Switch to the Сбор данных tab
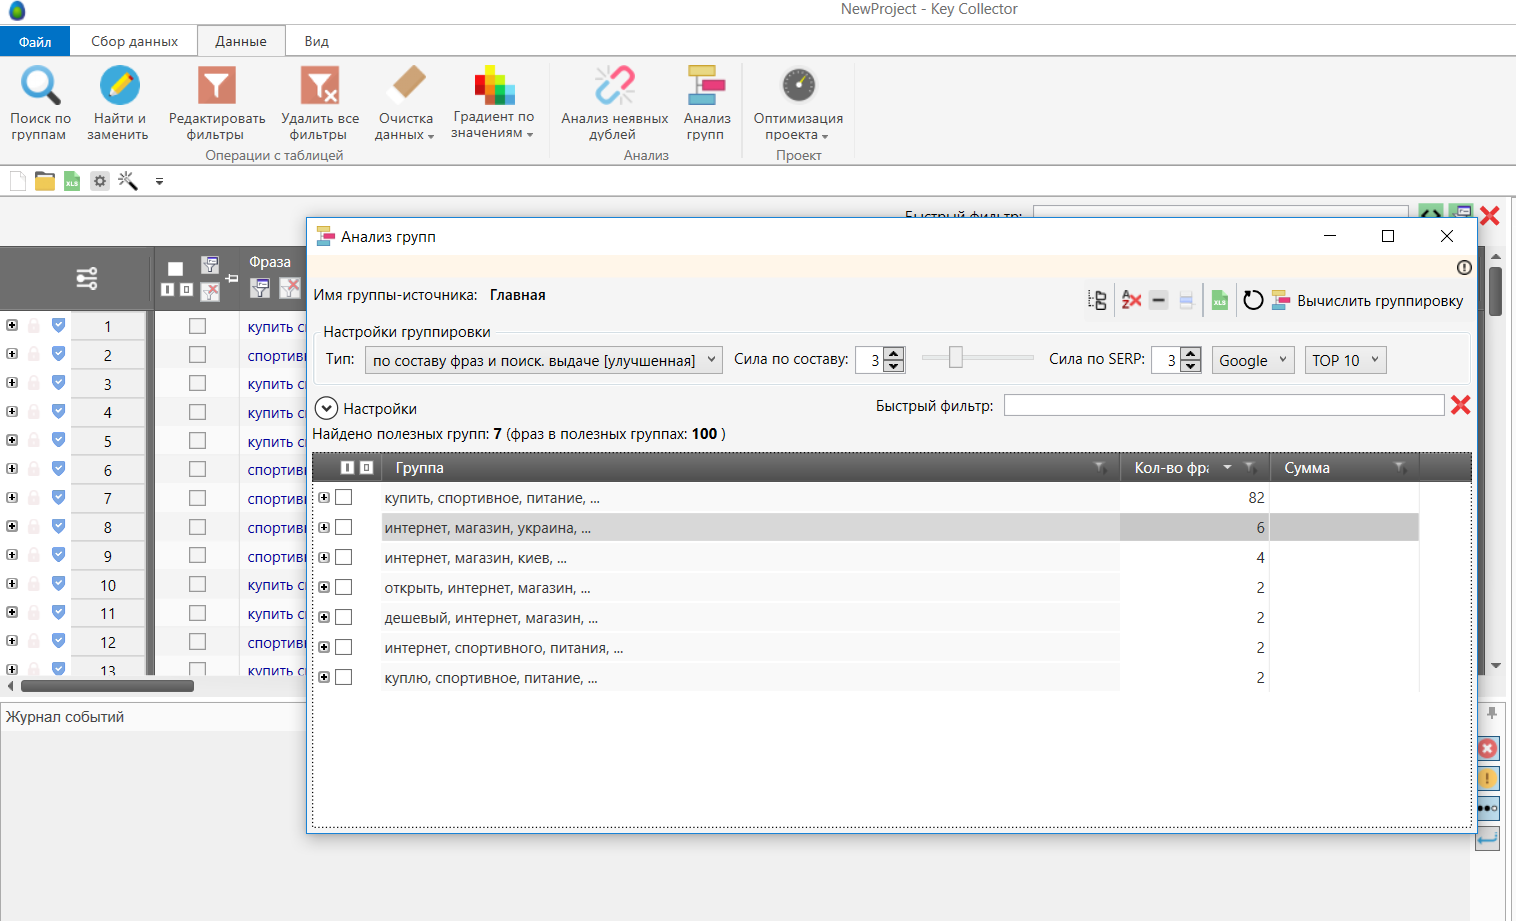This screenshot has height=921, width=1516. (x=134, y=41)
